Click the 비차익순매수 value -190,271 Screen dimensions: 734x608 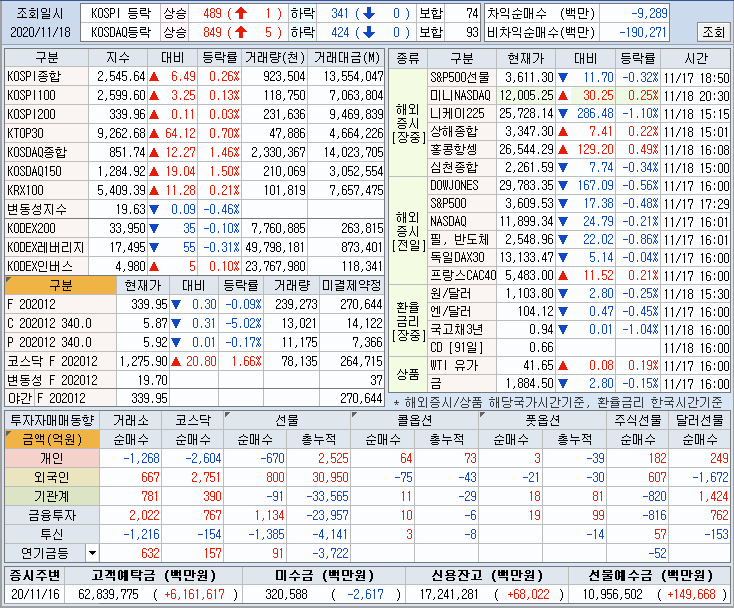coord(643,32)
